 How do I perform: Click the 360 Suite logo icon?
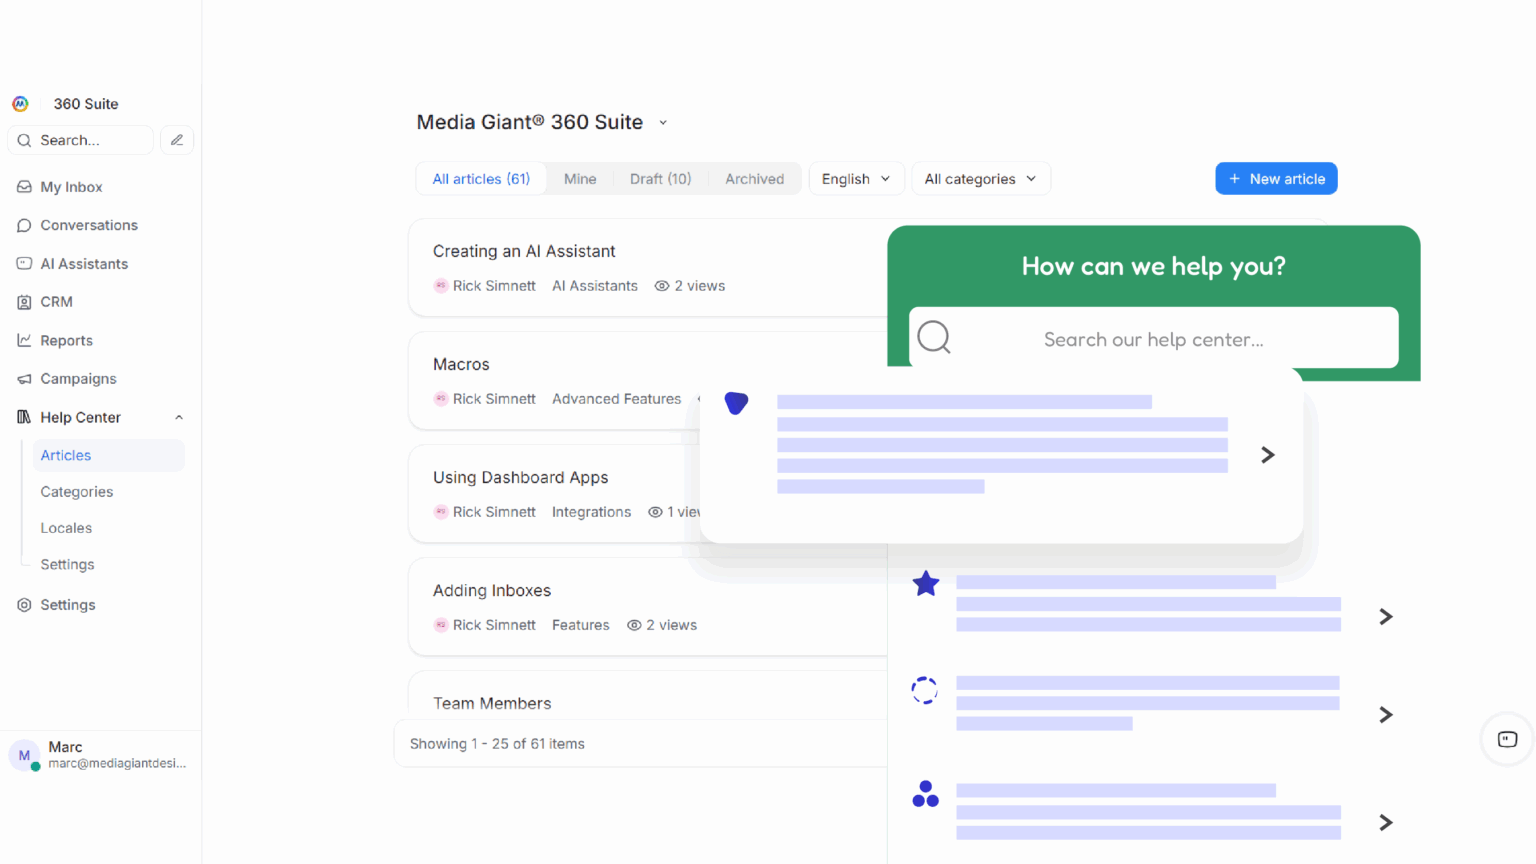(x=21, y=104)
